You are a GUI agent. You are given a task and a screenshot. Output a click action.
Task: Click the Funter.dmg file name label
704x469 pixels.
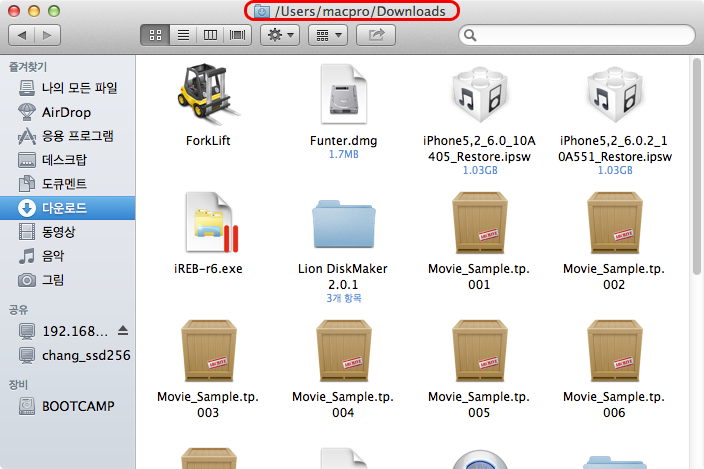coord(343,141)
